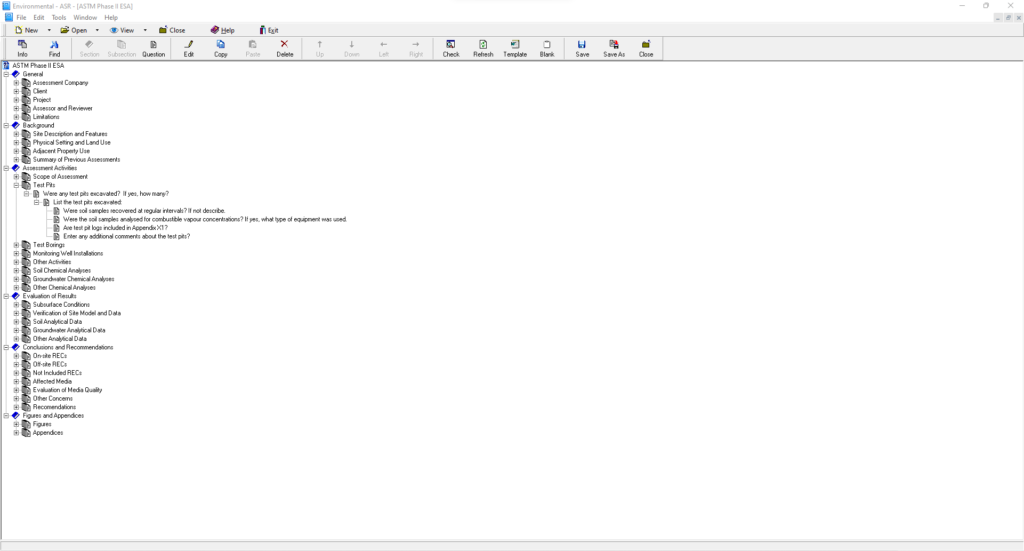Collapse the General section node
The width and height of the screenshot is (1024, 551).
[x=6, y=74]
